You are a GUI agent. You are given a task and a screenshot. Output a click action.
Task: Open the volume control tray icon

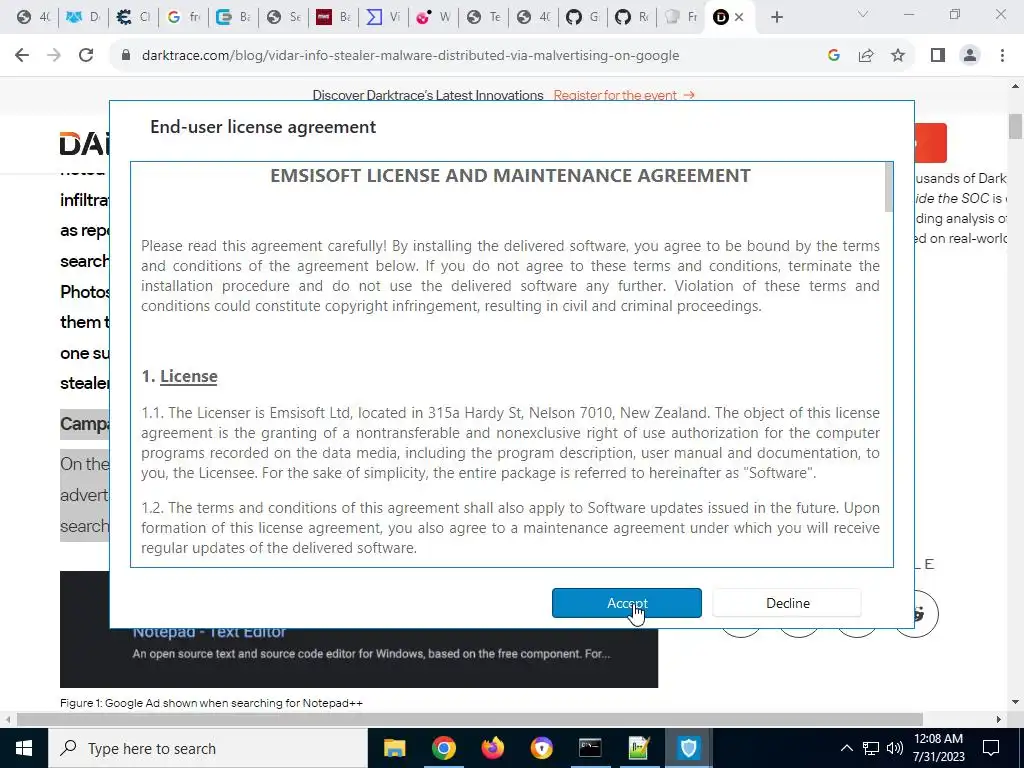point(895,748)
